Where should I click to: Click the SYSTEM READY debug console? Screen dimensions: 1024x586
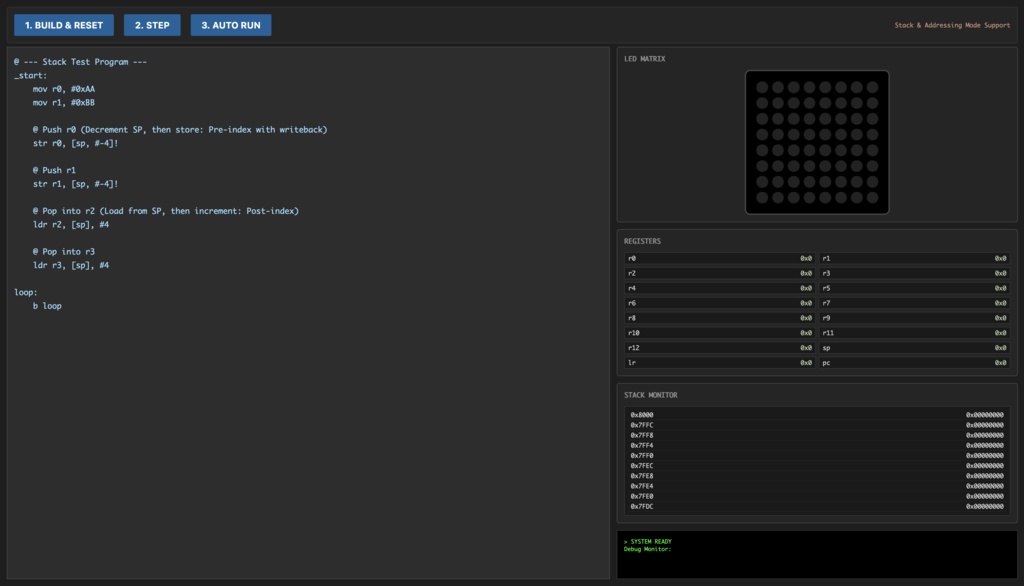click(817, 555)
